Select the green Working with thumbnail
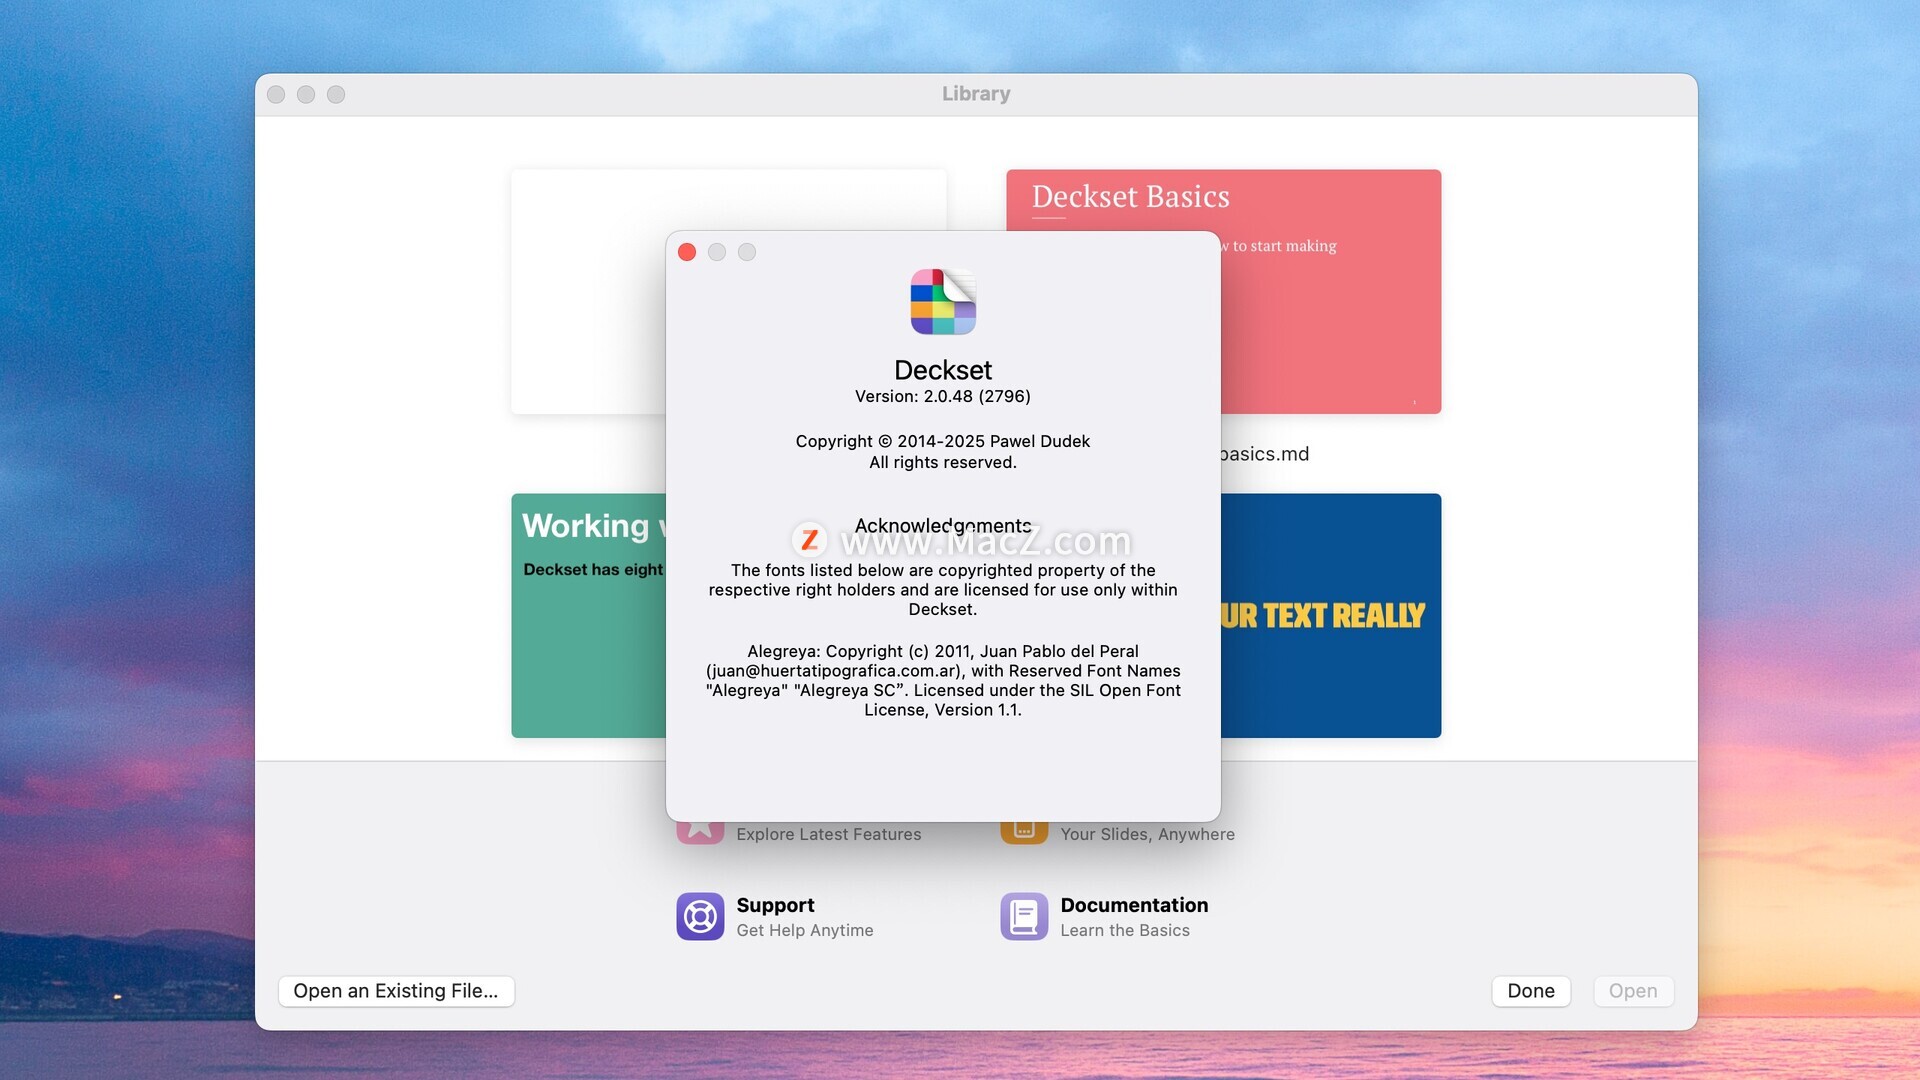This screenshot has height=1080, width=1920. [x=588, y=640]
